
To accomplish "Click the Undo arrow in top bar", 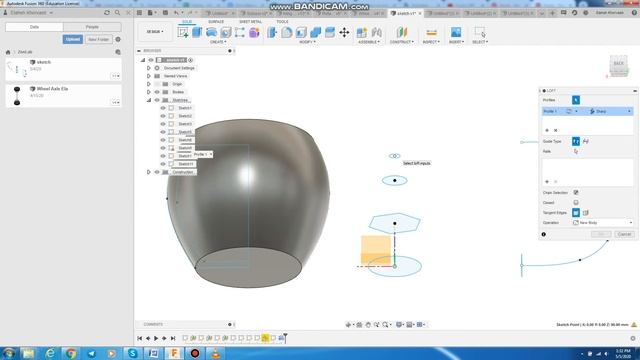I will point(176,13).
